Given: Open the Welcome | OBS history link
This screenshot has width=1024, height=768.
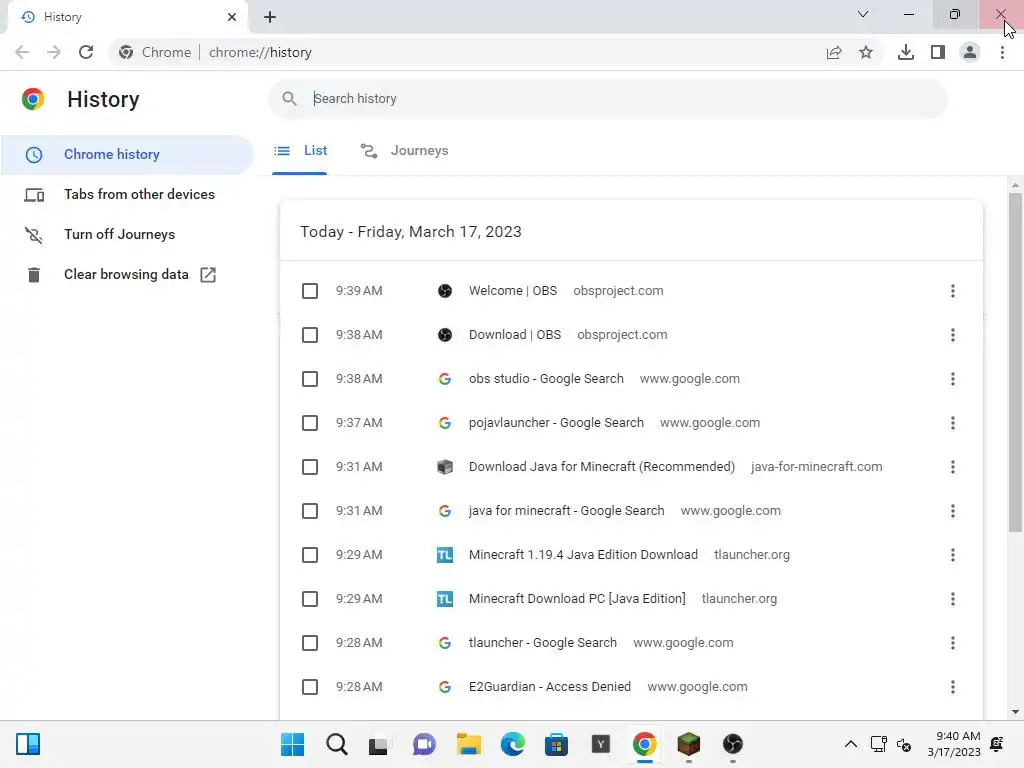Looking at the screenshot, I should click(513, 291).
